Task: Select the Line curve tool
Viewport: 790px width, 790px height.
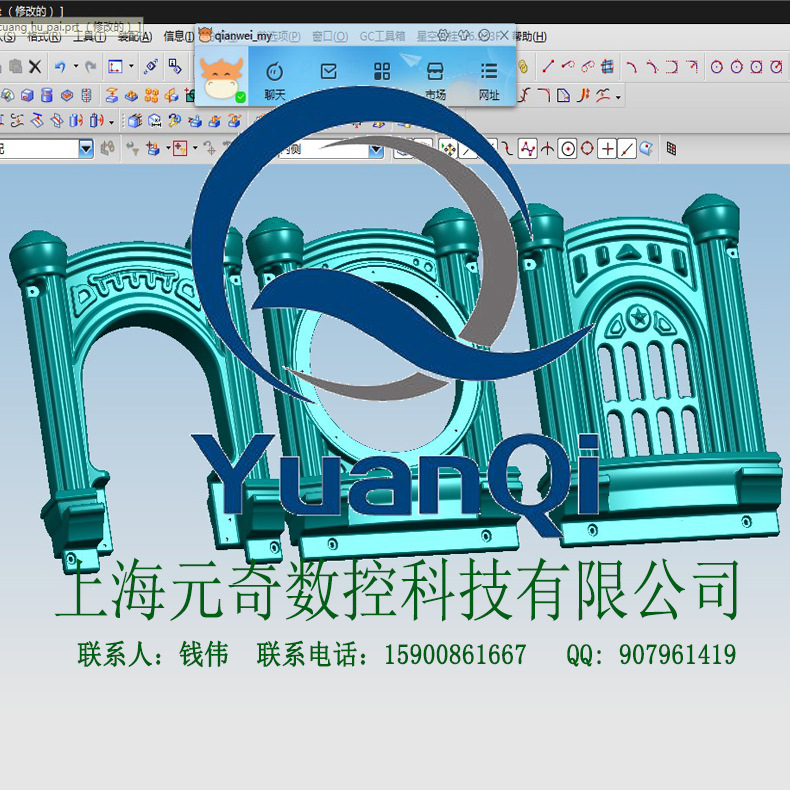Action: pos(548,66)
